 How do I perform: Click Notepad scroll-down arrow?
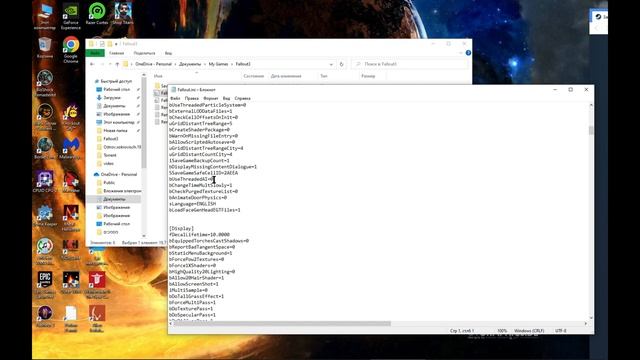pos(591,318)
